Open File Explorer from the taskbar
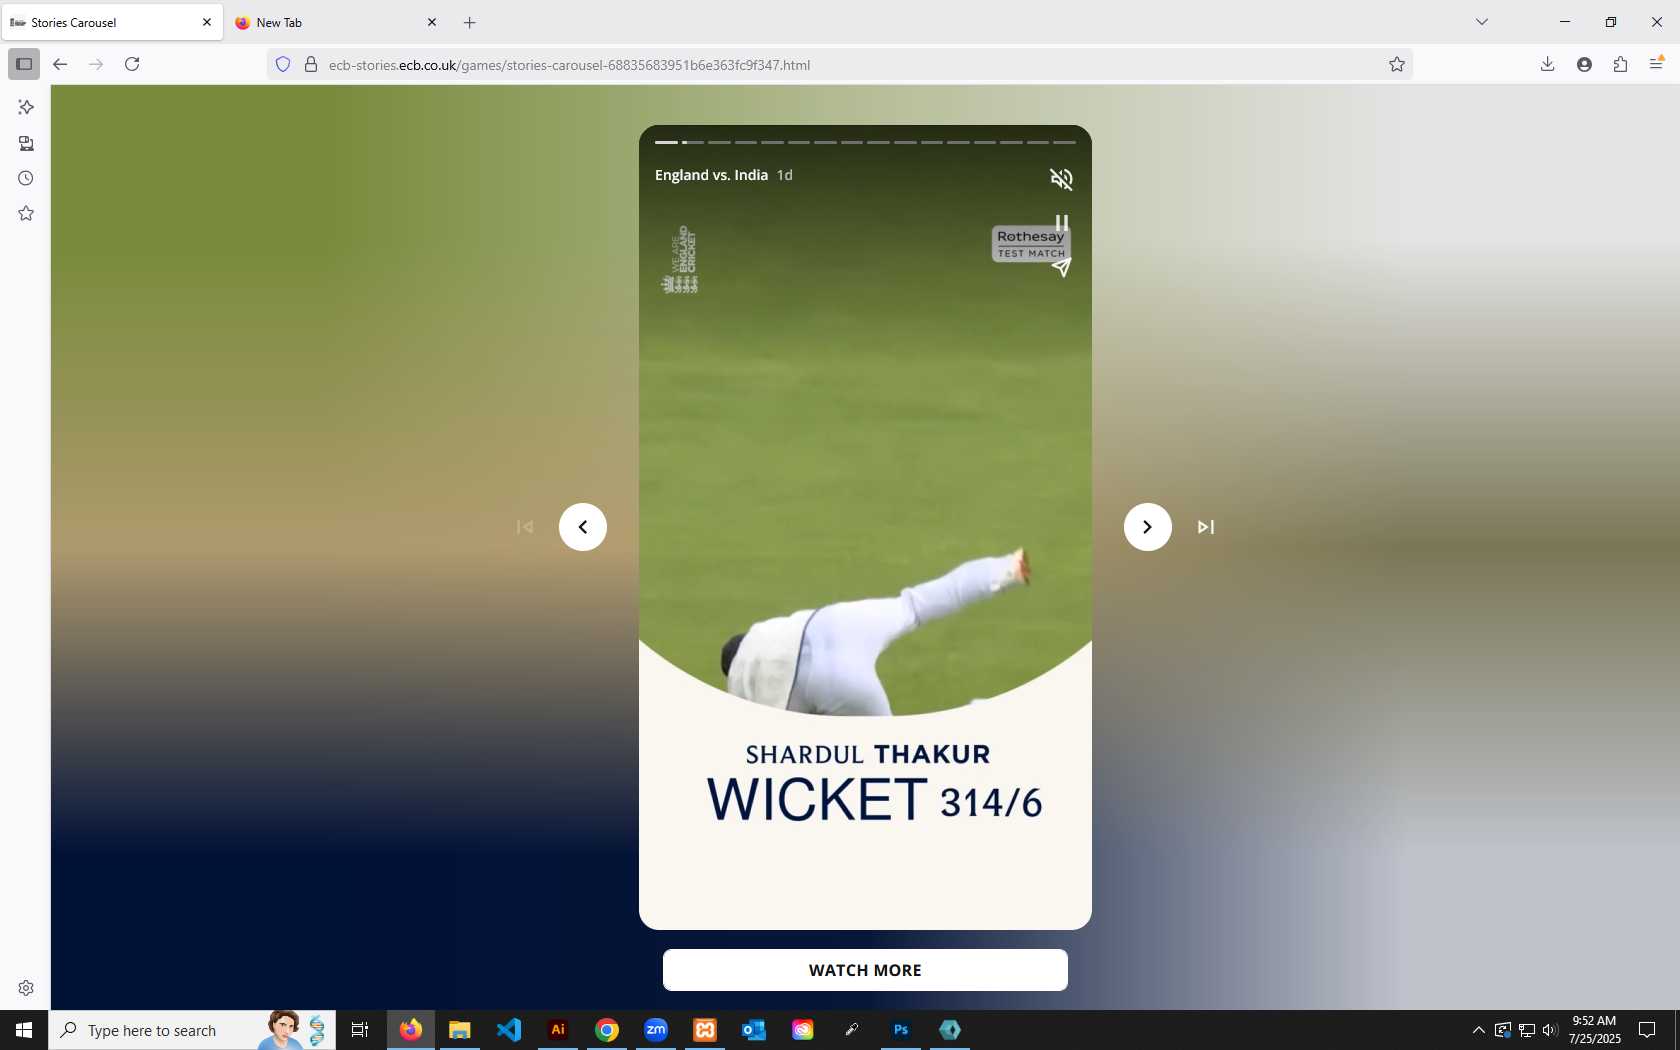Viewport: 1680px width, 1050px height. [460, 1030]
